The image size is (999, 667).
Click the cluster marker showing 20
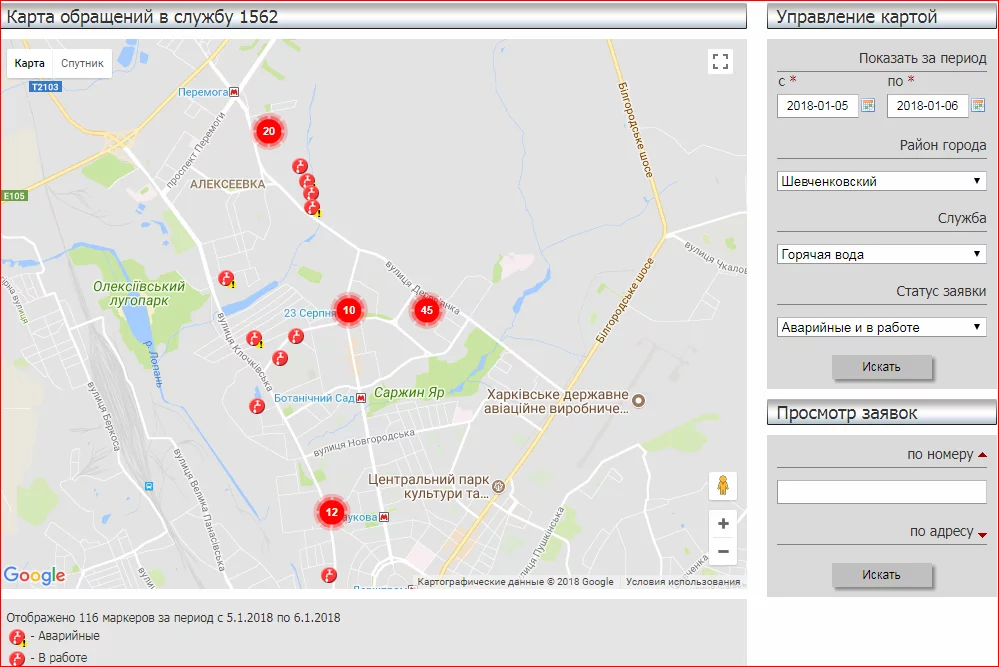tap(268, 131)
